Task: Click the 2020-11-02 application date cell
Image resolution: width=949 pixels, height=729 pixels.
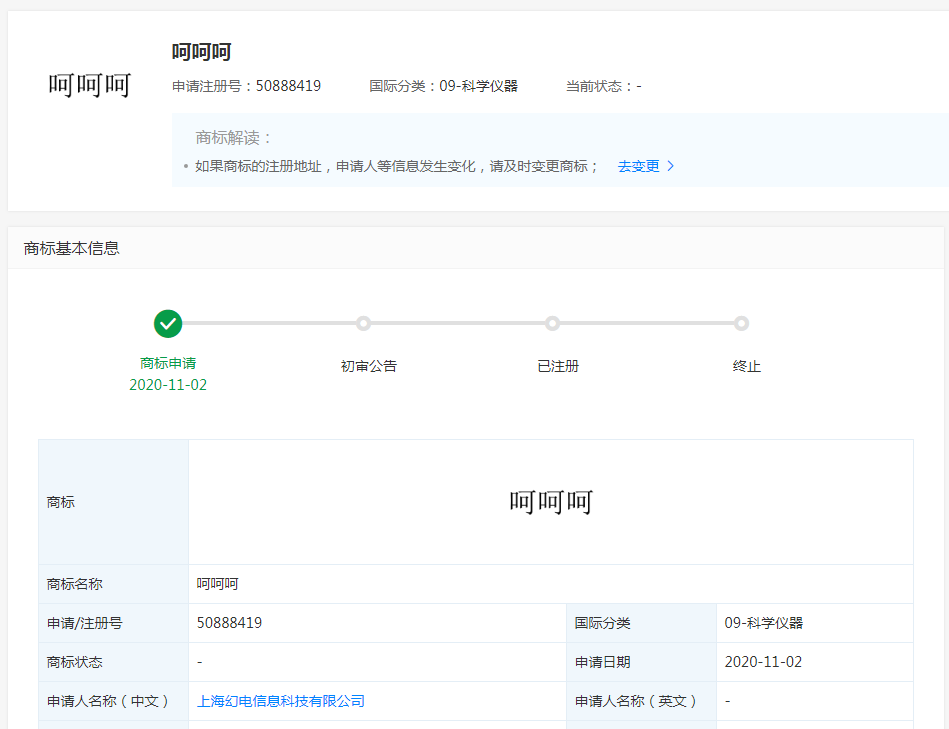Action: [764, 662]
